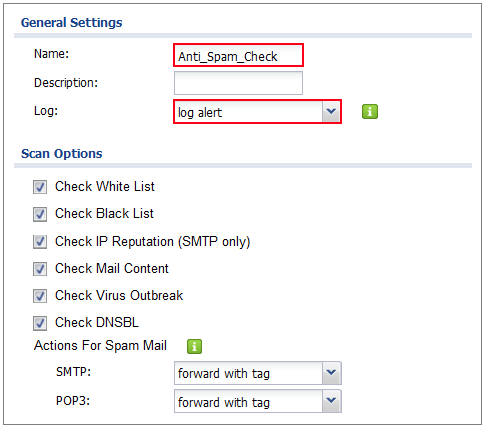495x431 pixels.
Task: Click the POP3 dropdown arrow button
Action: point(331,401)
